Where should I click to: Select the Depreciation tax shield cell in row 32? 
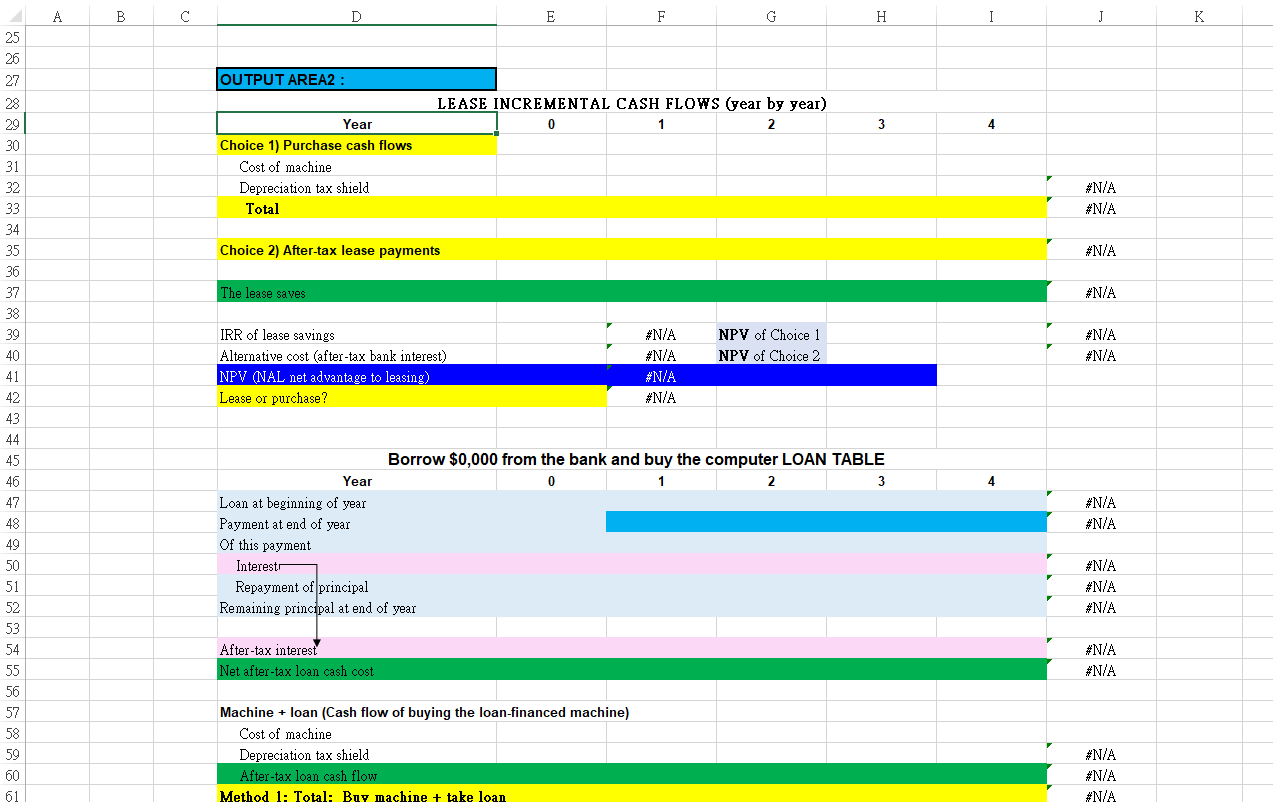click(357, 188)
